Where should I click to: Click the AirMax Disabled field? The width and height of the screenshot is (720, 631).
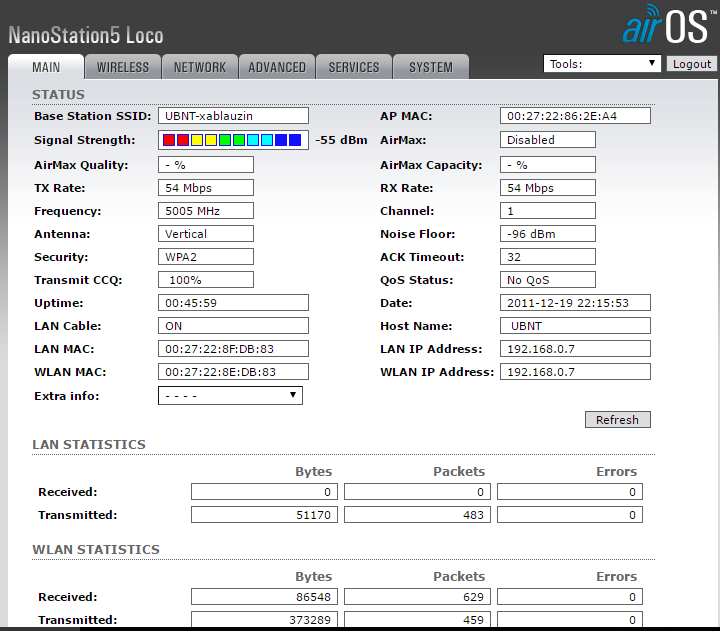pyautogui.click(x=548, y=140)
